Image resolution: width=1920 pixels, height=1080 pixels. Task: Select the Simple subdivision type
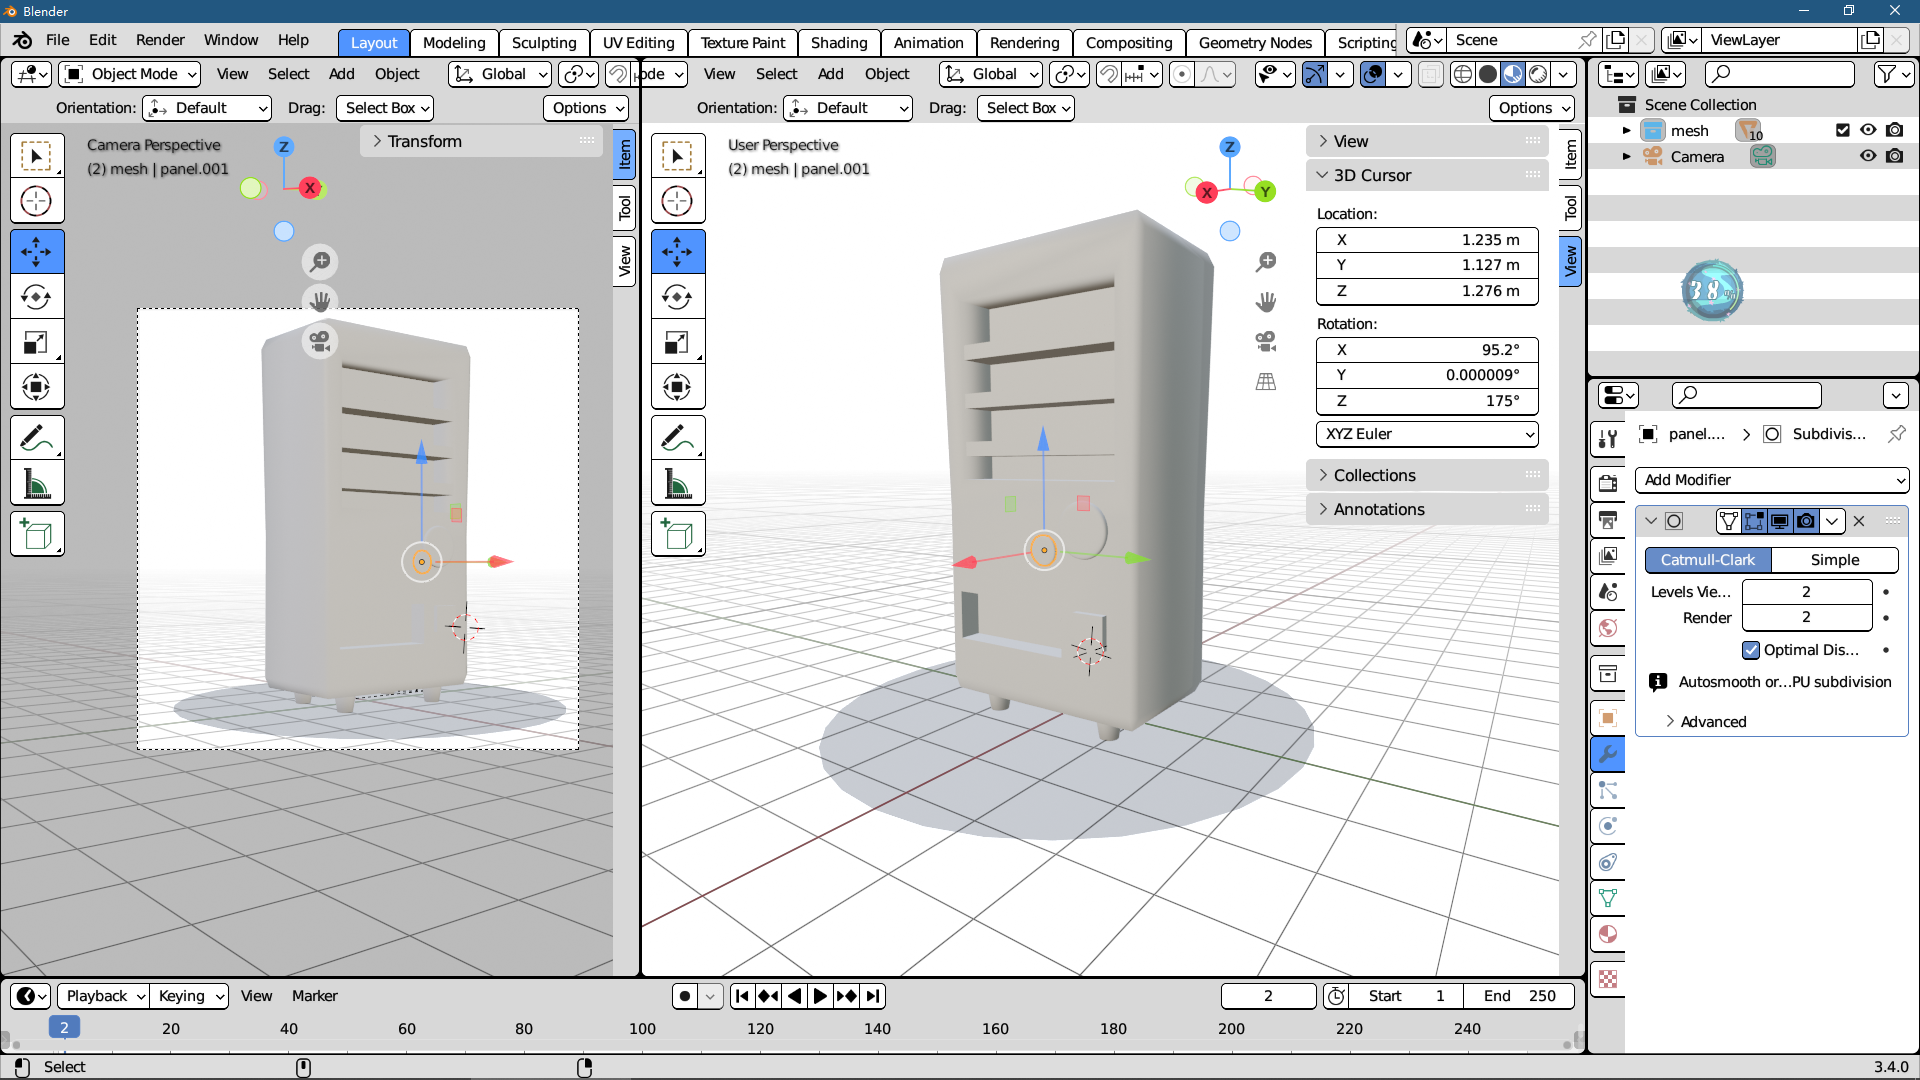tap(1835, 560)
